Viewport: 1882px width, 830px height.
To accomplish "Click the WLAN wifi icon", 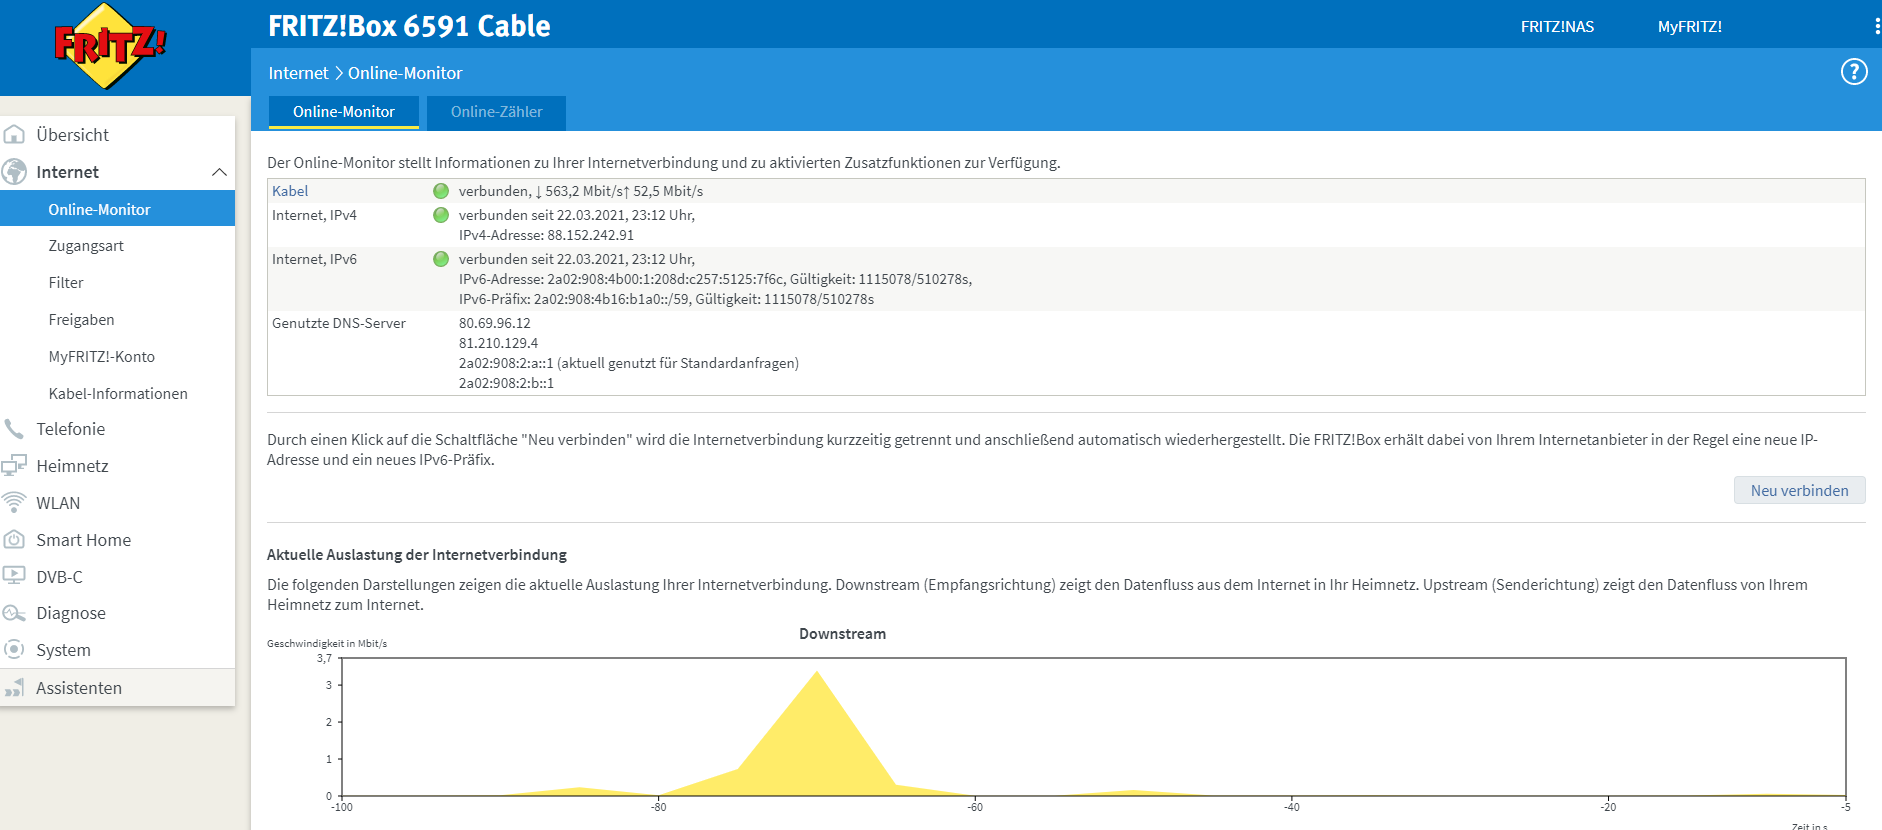I will (14, 502).
